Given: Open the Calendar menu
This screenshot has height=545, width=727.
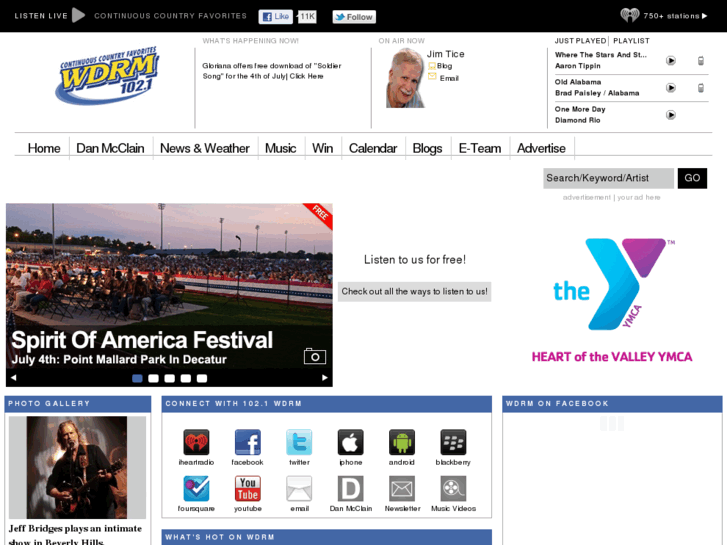Looking at the screenshot, I should (373, 148).
